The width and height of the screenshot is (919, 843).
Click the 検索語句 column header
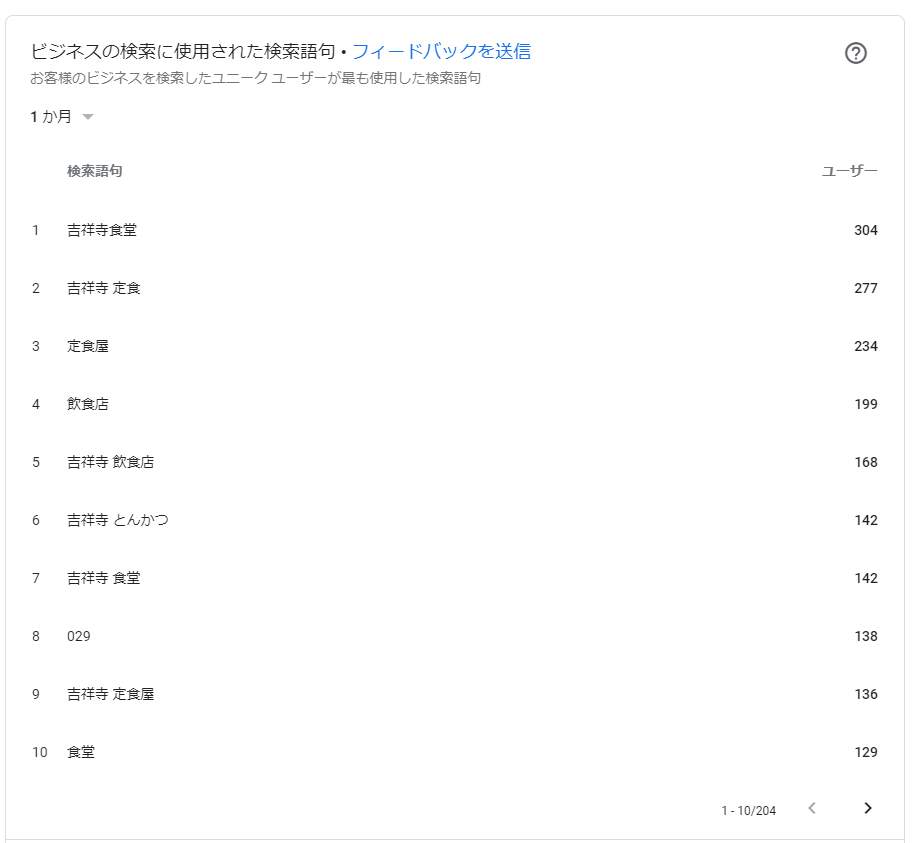pyautogui.click(x=94, y=171)
